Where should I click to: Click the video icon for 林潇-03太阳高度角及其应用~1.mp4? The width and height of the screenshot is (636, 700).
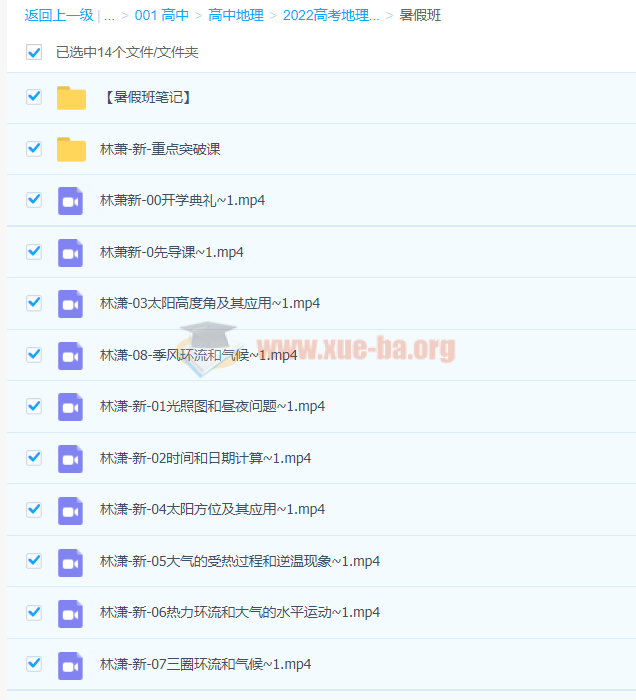coord(71,304)
